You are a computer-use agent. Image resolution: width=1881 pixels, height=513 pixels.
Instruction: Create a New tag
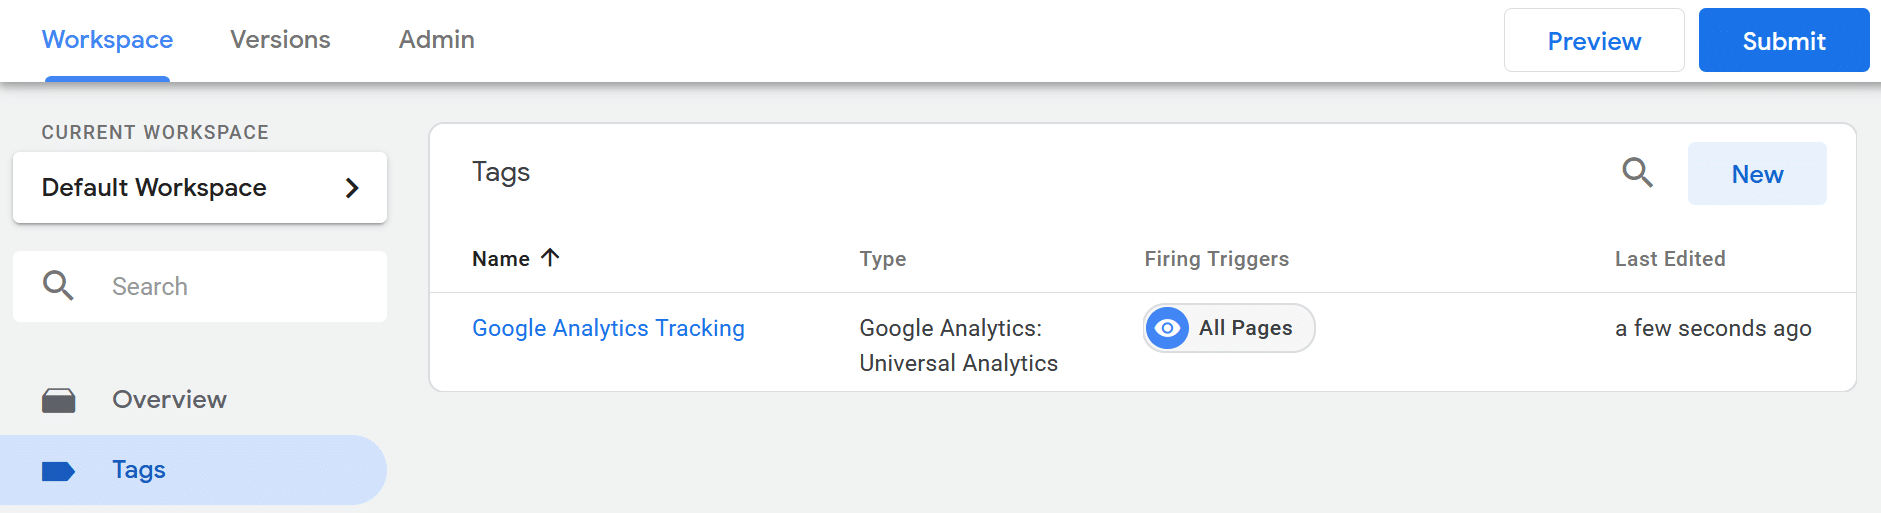(1757, 174)
